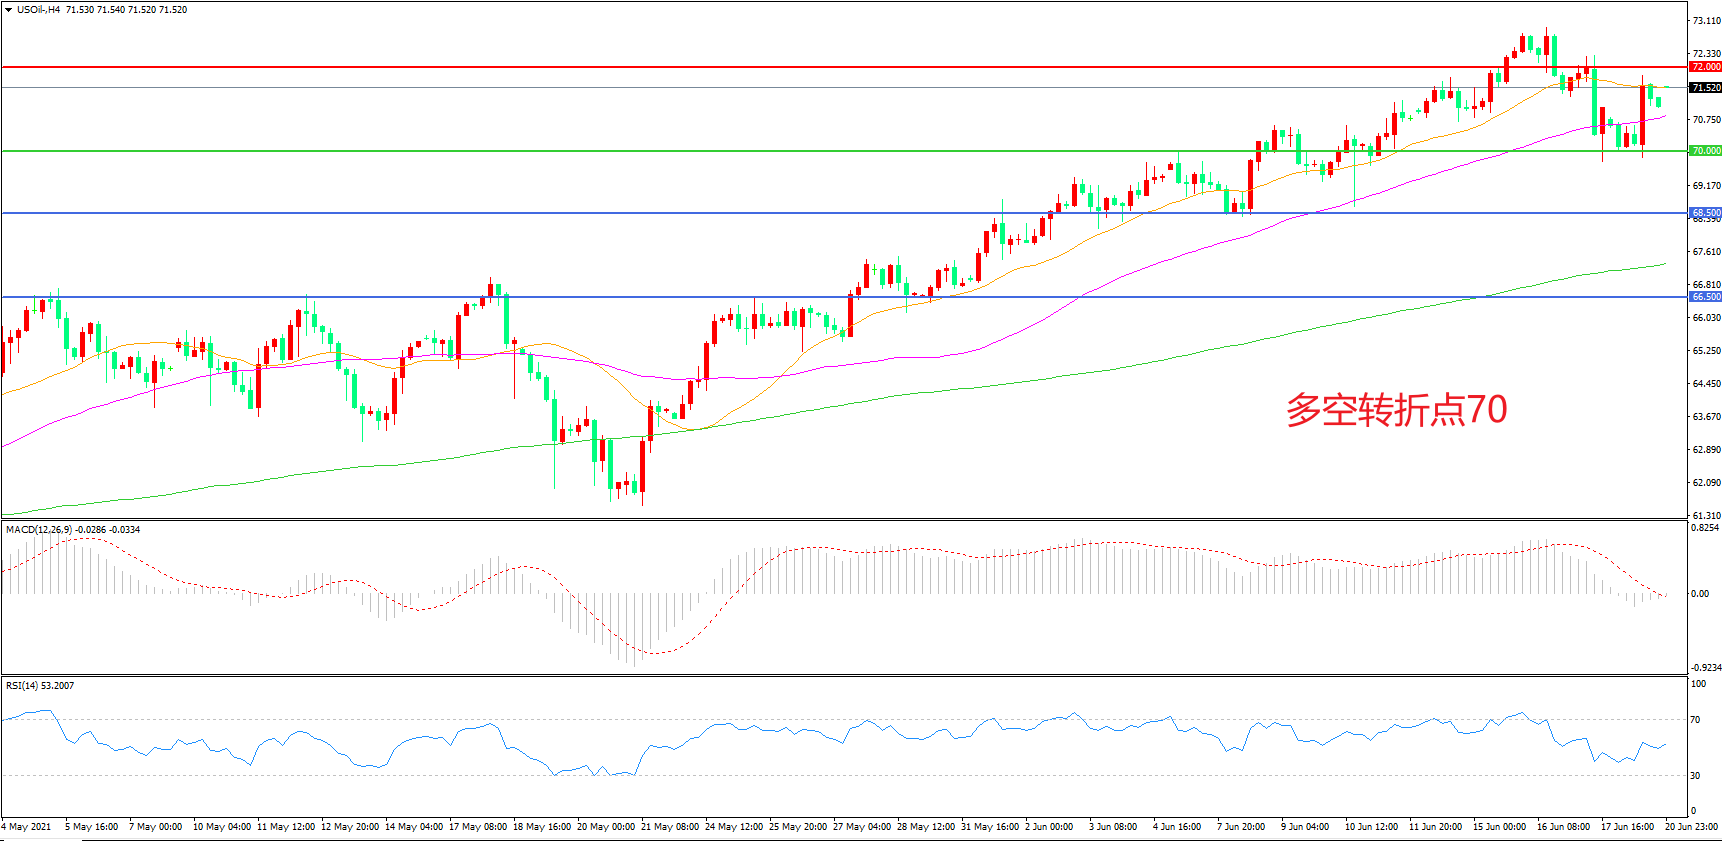Click the RSI scale's 30 level label
Screen dimensions: 1722x841
tap(1695, 776)
